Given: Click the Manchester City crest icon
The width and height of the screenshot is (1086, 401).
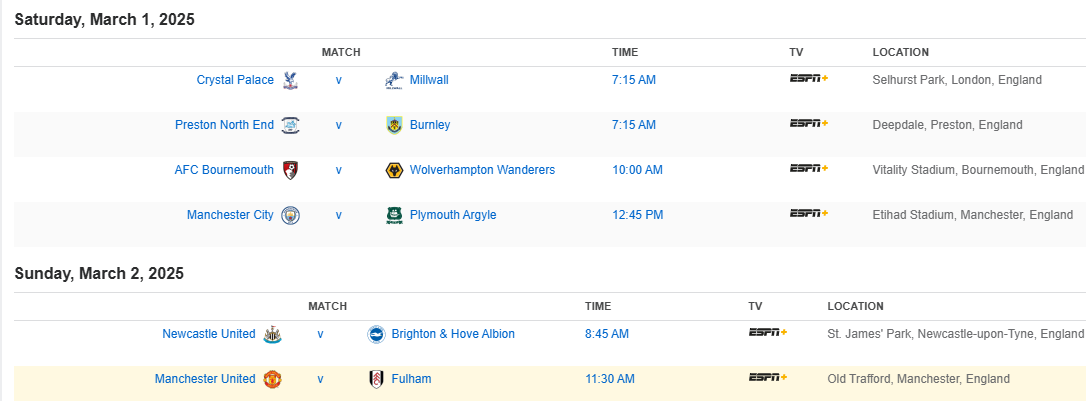Looking at the screenshot, I should coord(290,215).
